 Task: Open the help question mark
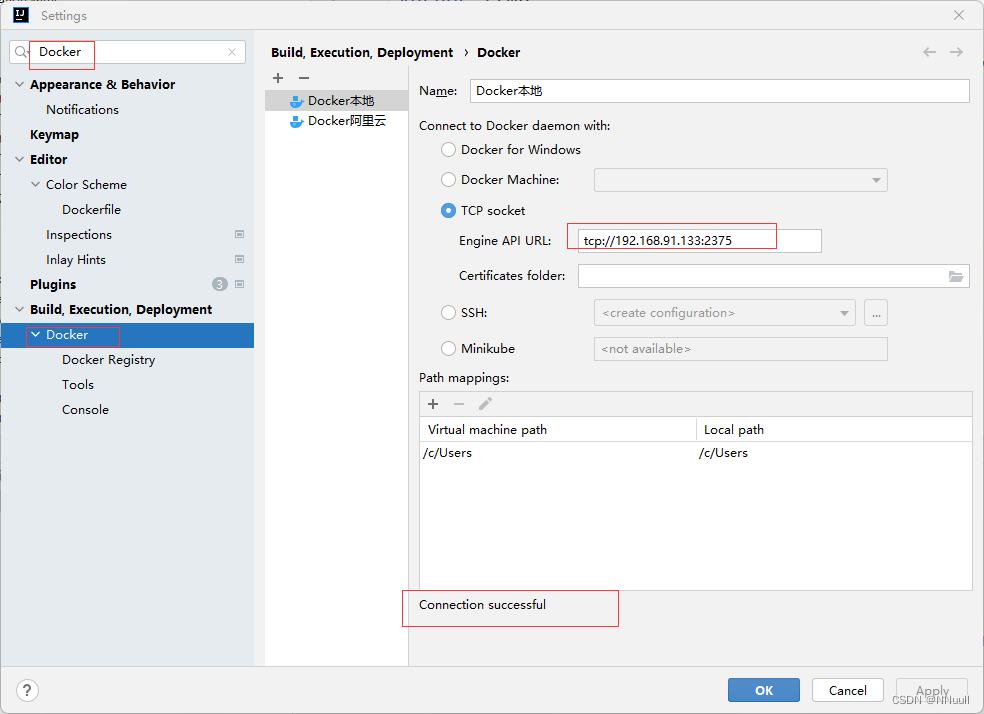[x=27, y=691]
